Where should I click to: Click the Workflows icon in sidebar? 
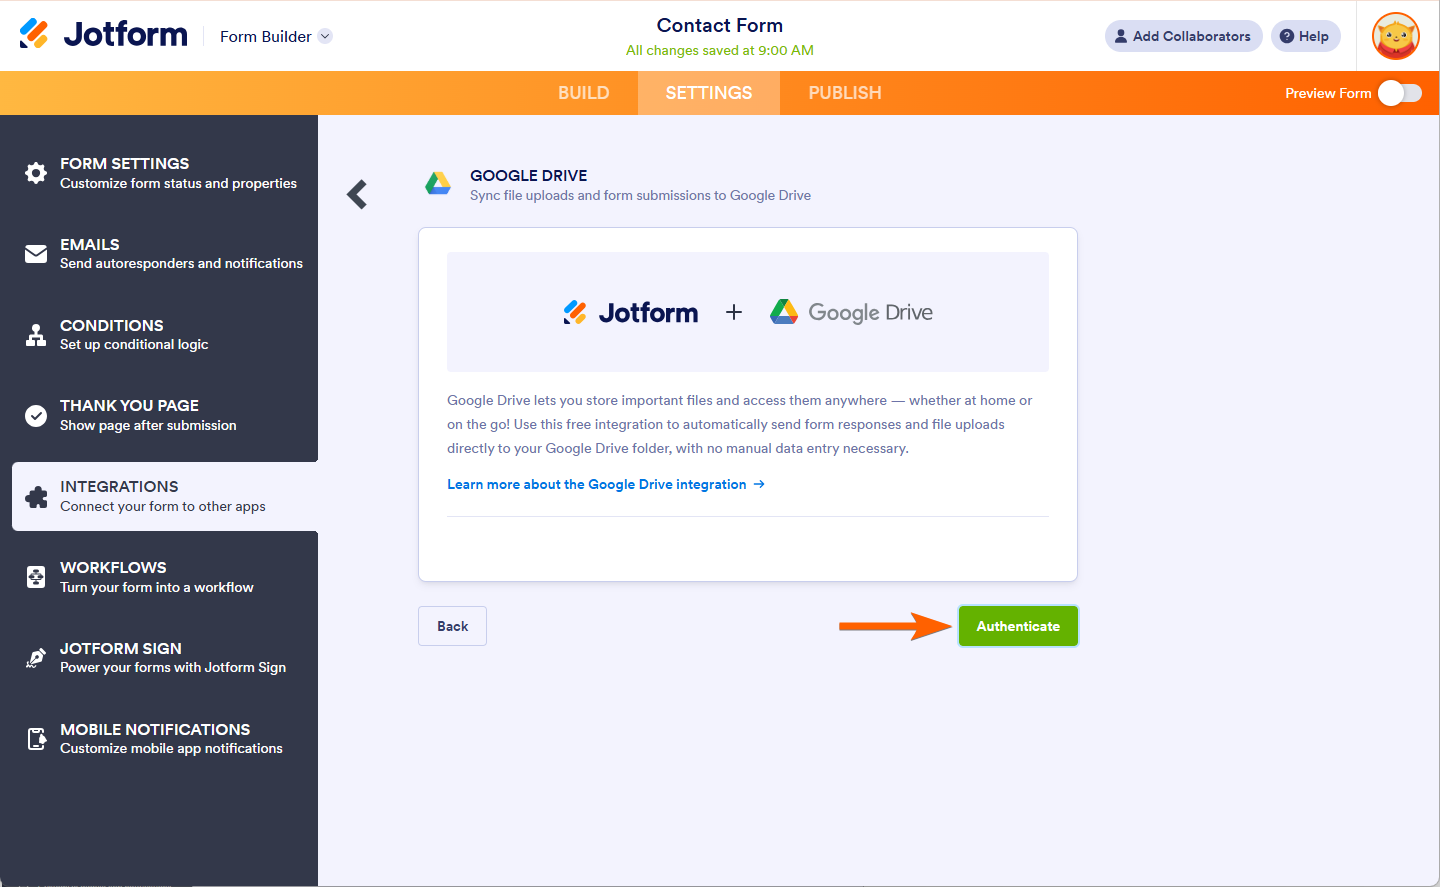coord(36,577)
